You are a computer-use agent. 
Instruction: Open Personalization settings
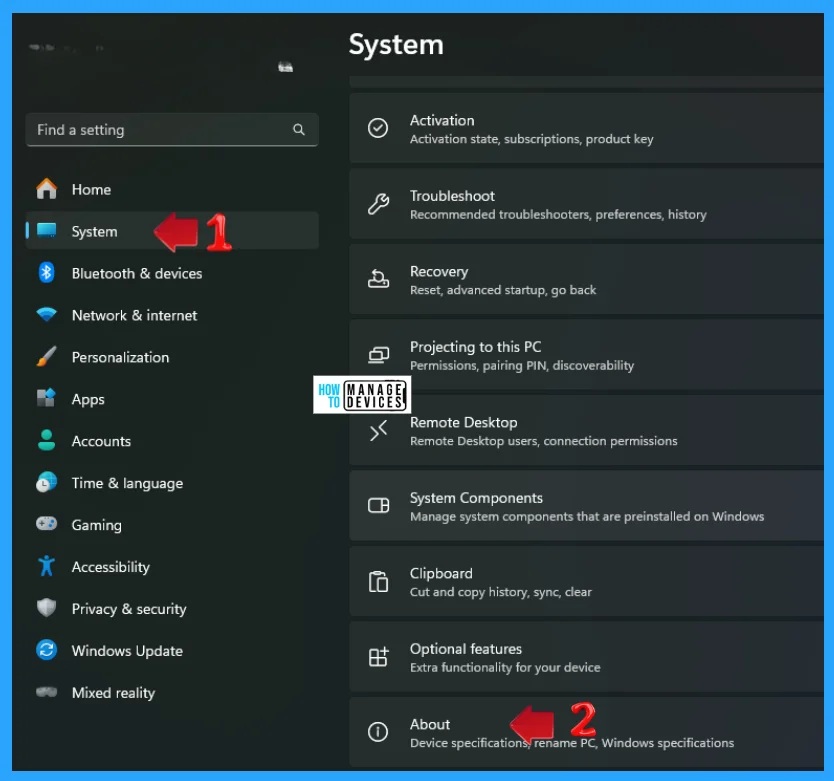pyautogui.click(x=172, y=357)
